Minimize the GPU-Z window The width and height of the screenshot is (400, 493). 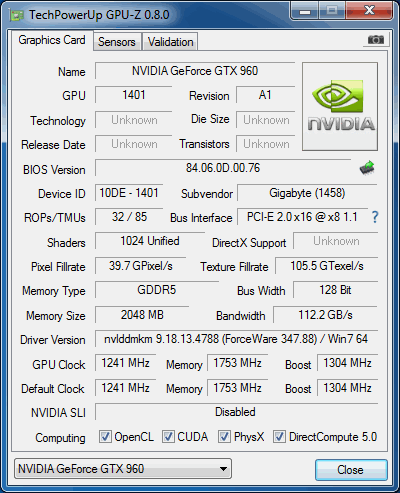point(305,11)
